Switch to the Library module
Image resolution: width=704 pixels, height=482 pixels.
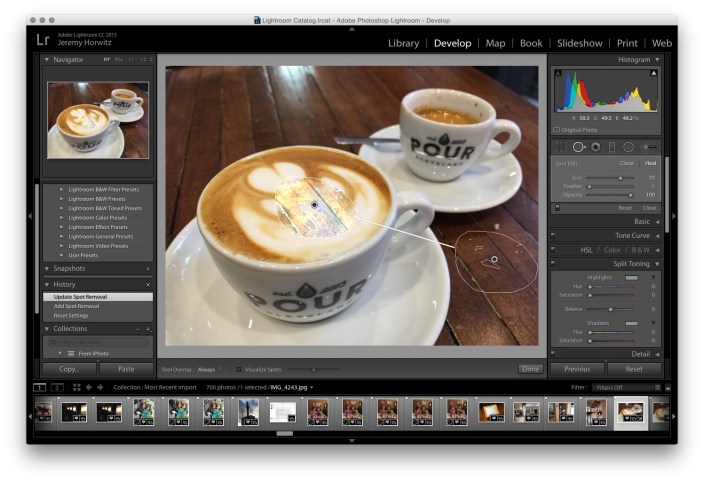403,43
